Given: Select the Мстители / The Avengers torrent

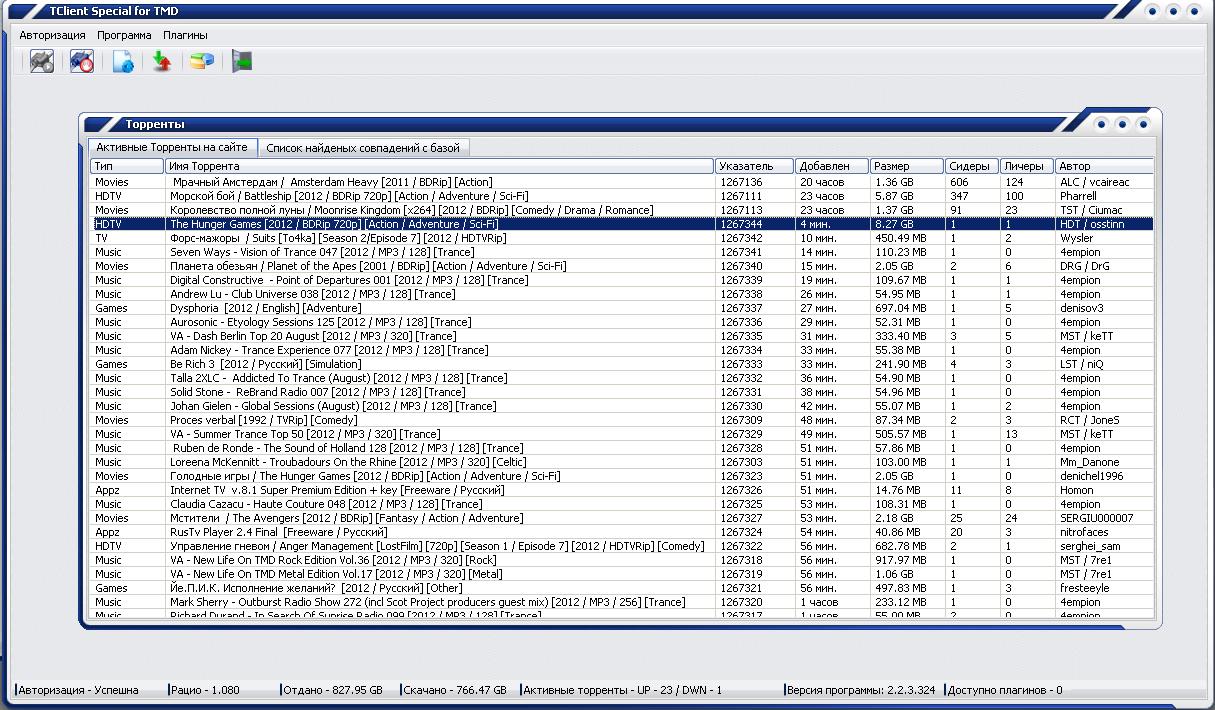Looking at the screenshot, I should (621, 518).
